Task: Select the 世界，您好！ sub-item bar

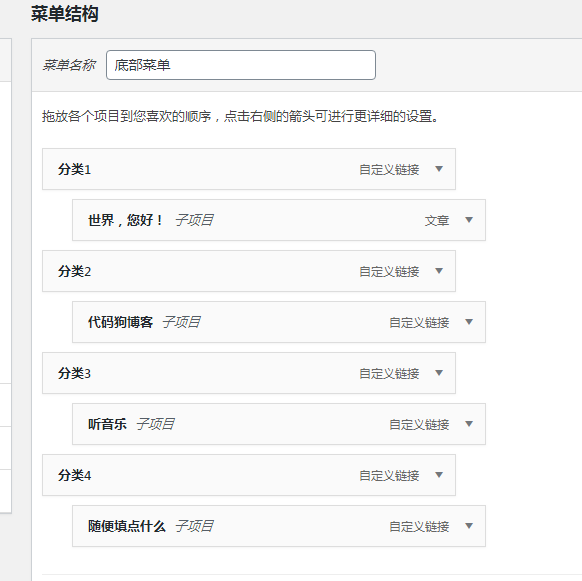Action: coord(279,220)
